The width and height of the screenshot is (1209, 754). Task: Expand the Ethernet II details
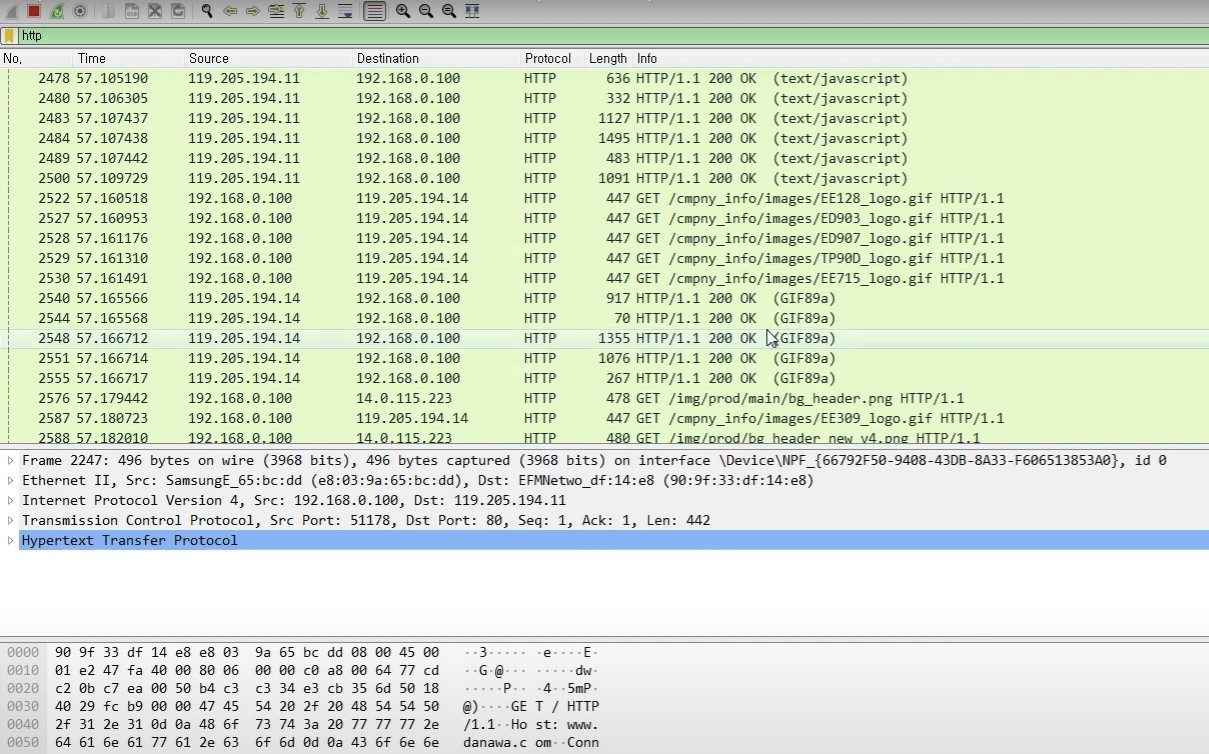11,480
